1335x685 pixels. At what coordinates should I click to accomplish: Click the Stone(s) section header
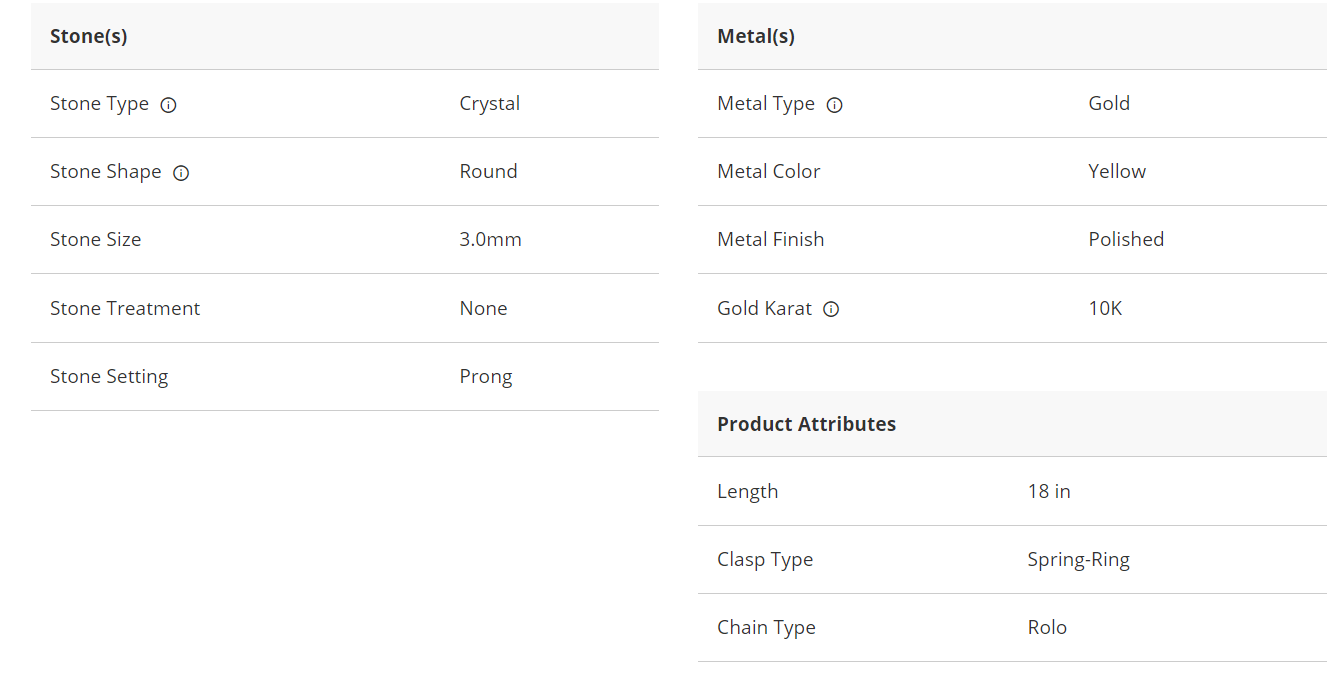coord(89,36)
